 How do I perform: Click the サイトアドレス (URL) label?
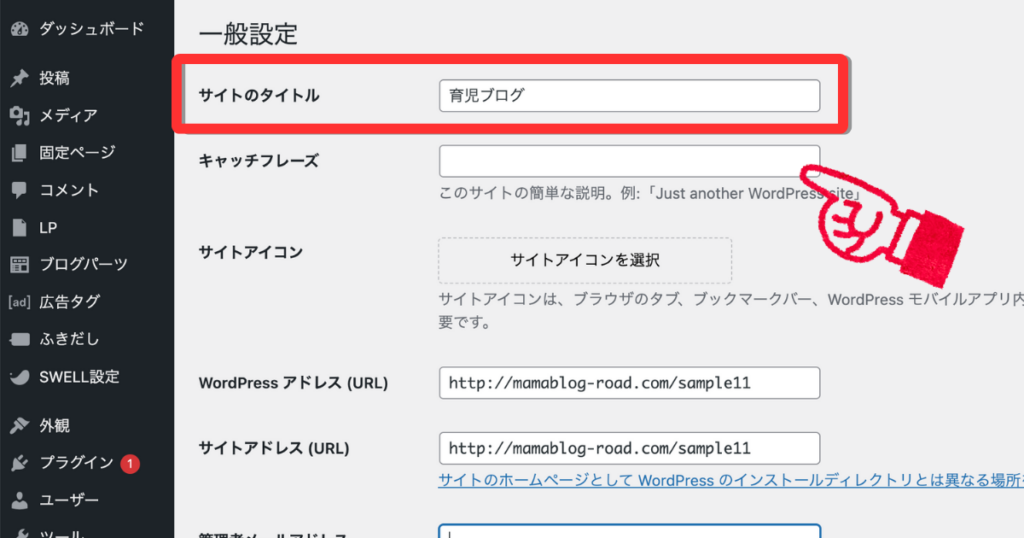tap(274, 449)
